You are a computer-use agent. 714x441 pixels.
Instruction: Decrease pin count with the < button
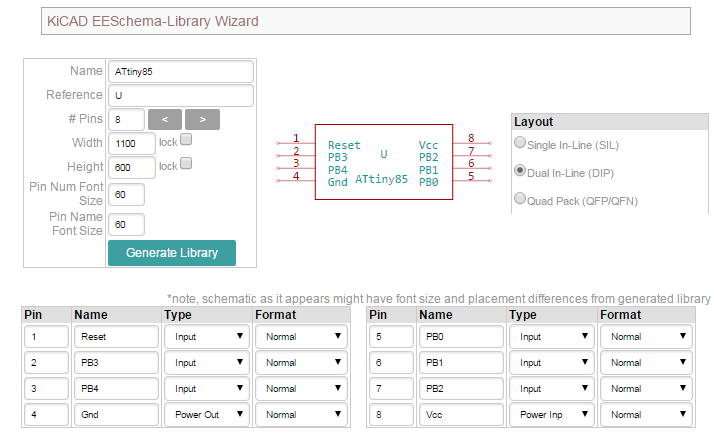click(x=165, y=119)
